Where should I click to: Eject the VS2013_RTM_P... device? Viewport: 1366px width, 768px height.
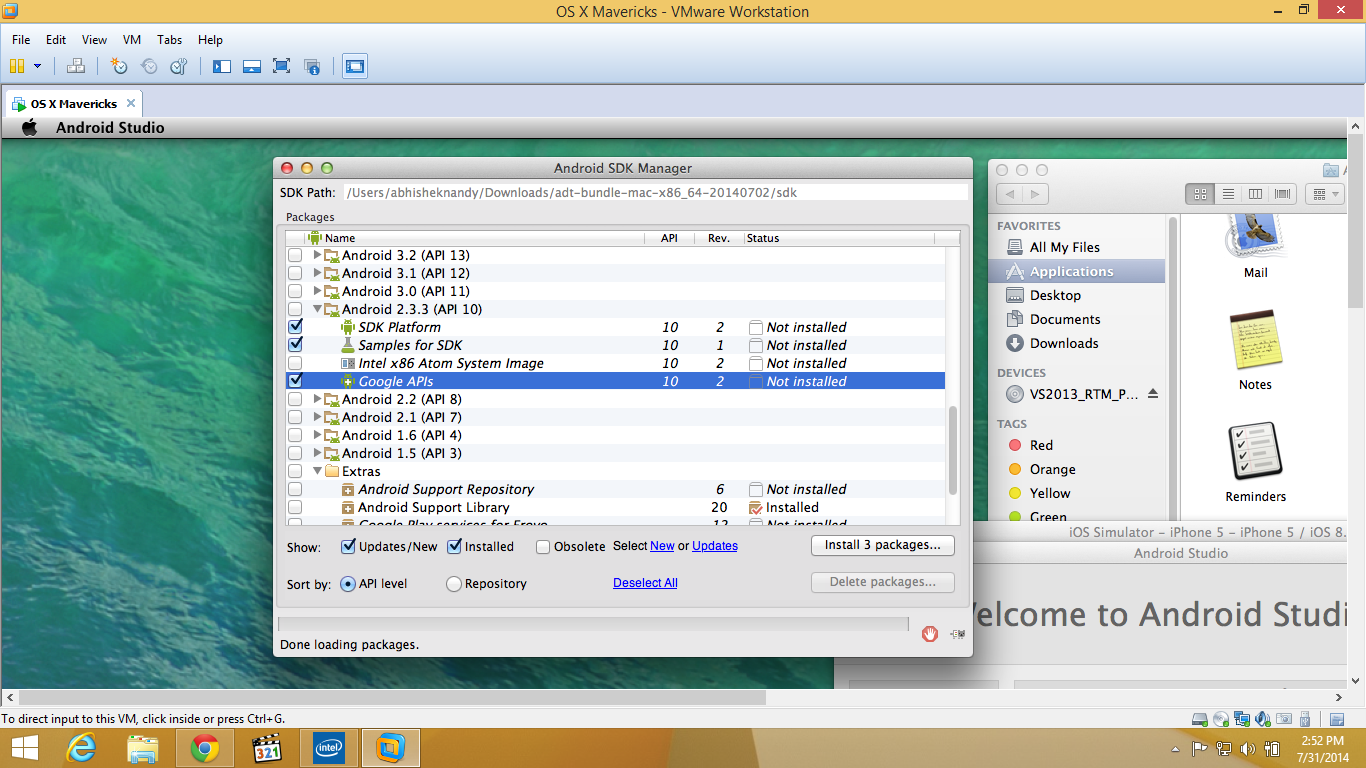click(x=1153, y=394)
